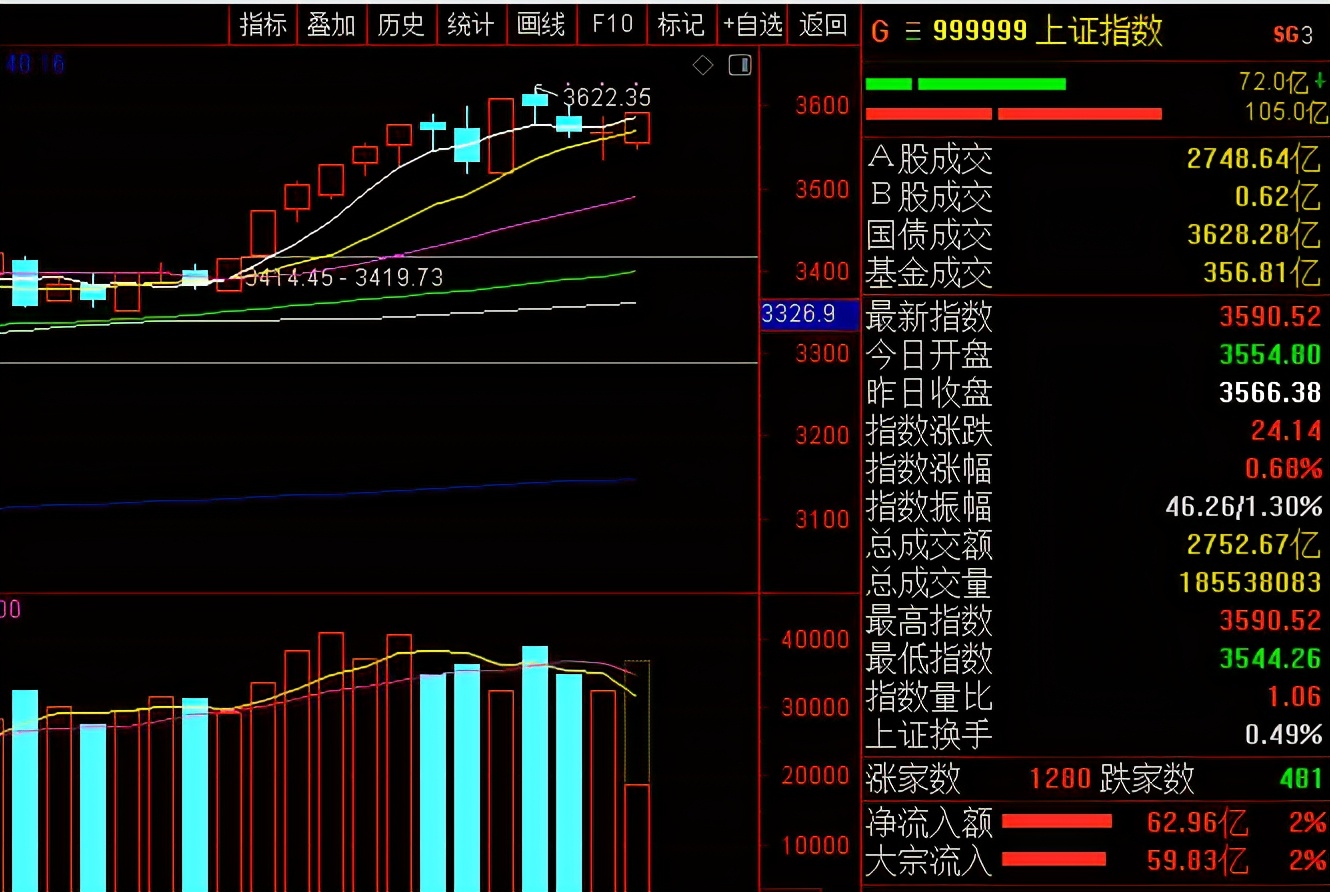Click the 跌家数 count 481
The image size is (1330, 892).
click(x=1301, y=778)
